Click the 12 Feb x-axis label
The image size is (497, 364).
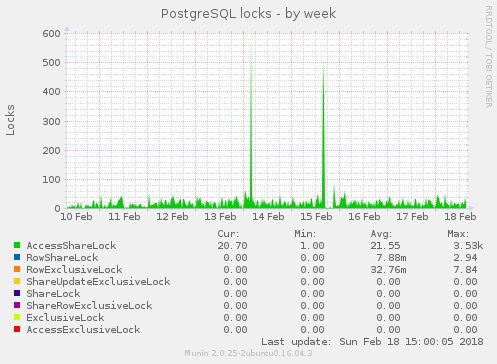172,217
